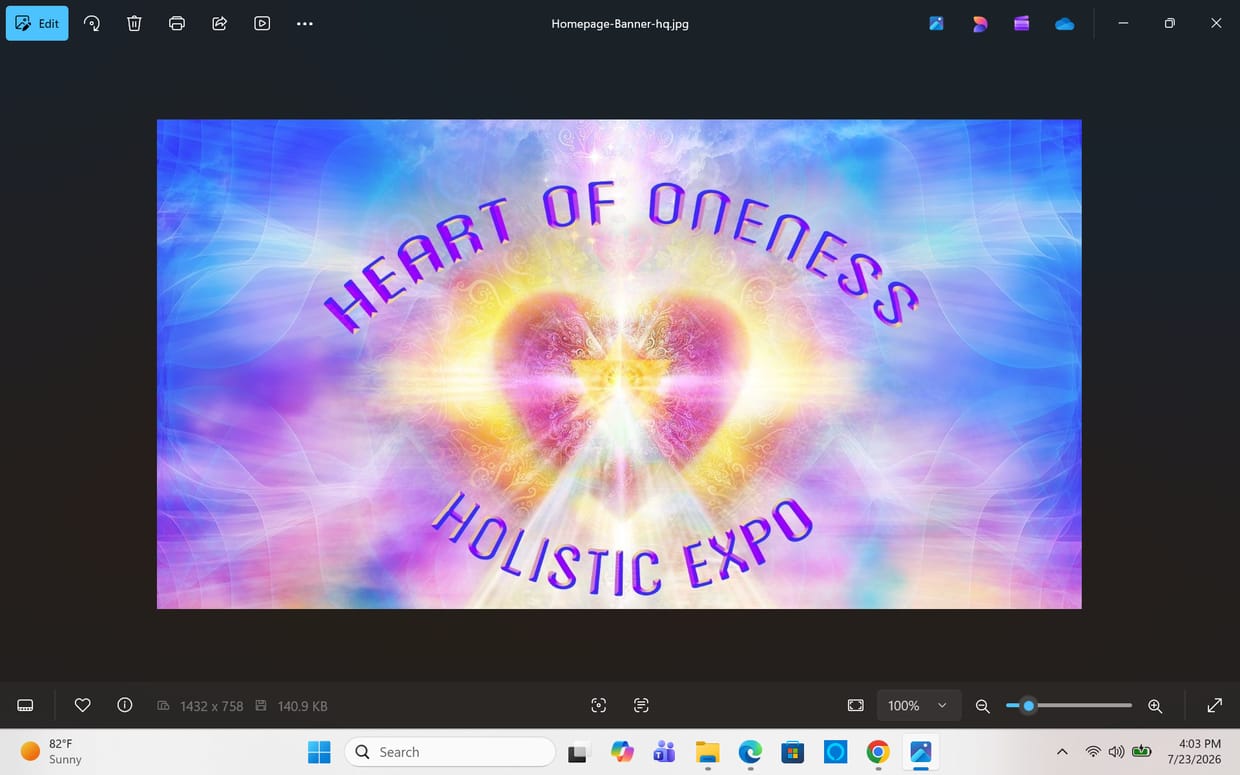
Task: Expand the hidden system tray icons chevron
Action: click(x=1062, y=752)
